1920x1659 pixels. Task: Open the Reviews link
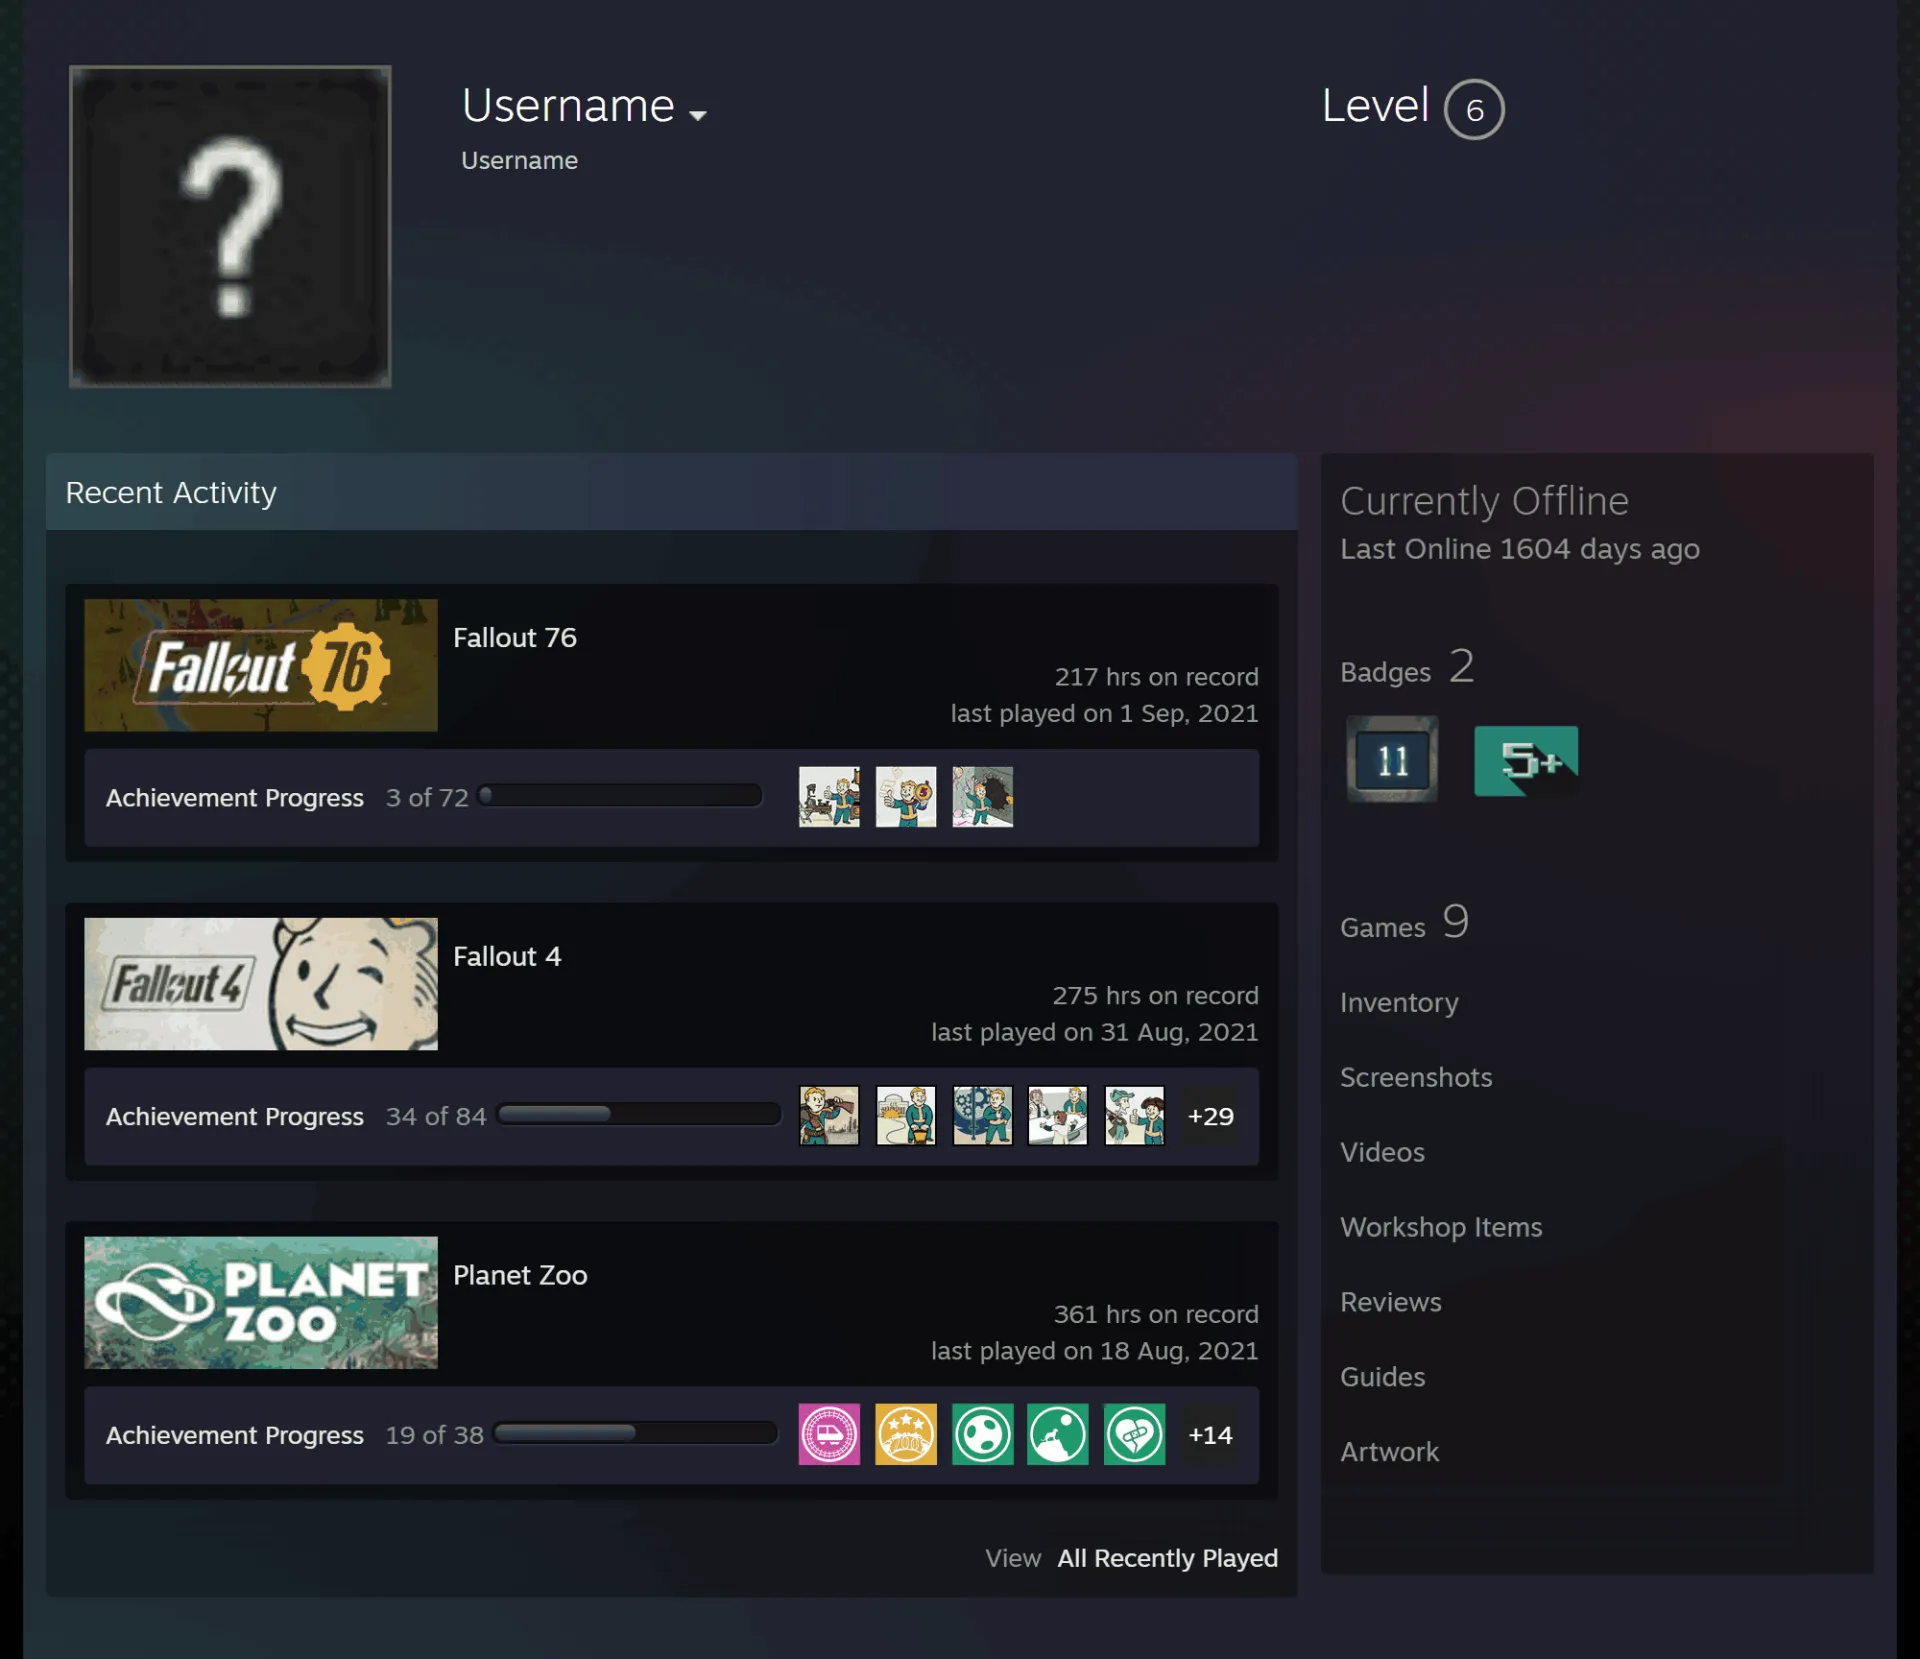tap(1391, 1303)
